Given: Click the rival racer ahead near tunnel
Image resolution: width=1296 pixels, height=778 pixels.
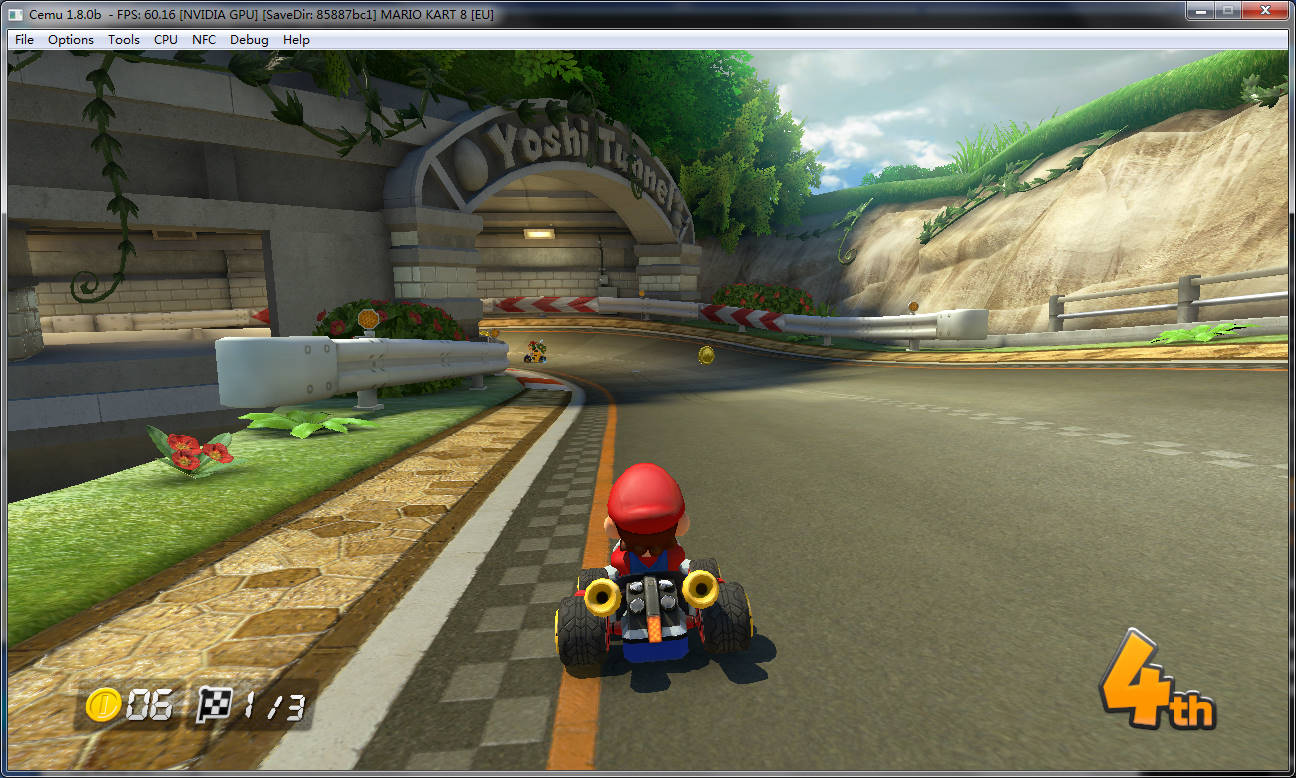Looking at the screenshot, I should [x=537, y=351].
